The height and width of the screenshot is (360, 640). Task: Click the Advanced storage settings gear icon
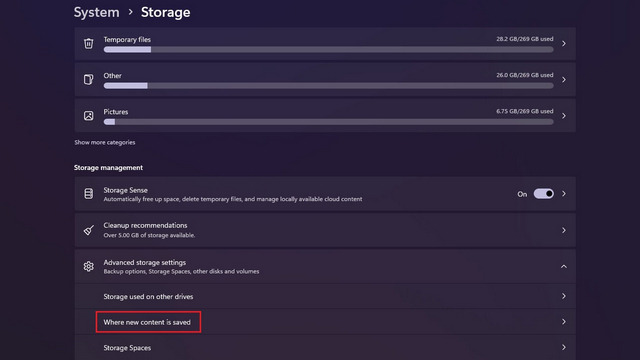pyautogui.click(x=89, y=267)
